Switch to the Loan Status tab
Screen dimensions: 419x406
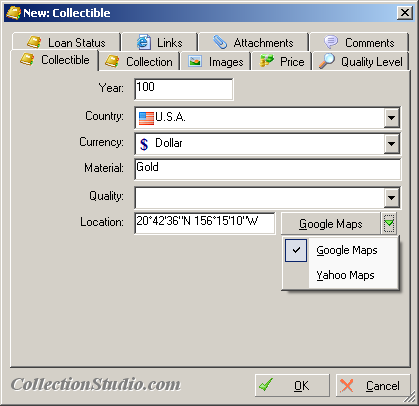66,42
